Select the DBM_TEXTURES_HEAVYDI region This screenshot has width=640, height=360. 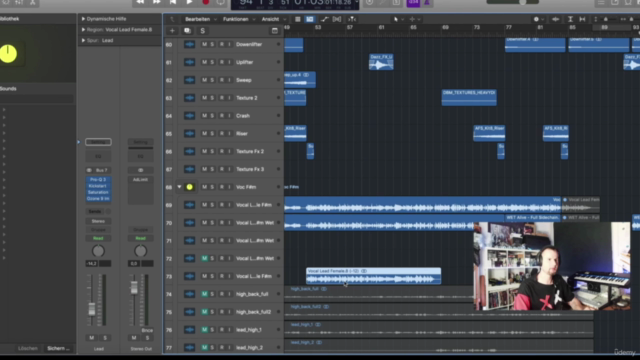[x=469, y=98]
